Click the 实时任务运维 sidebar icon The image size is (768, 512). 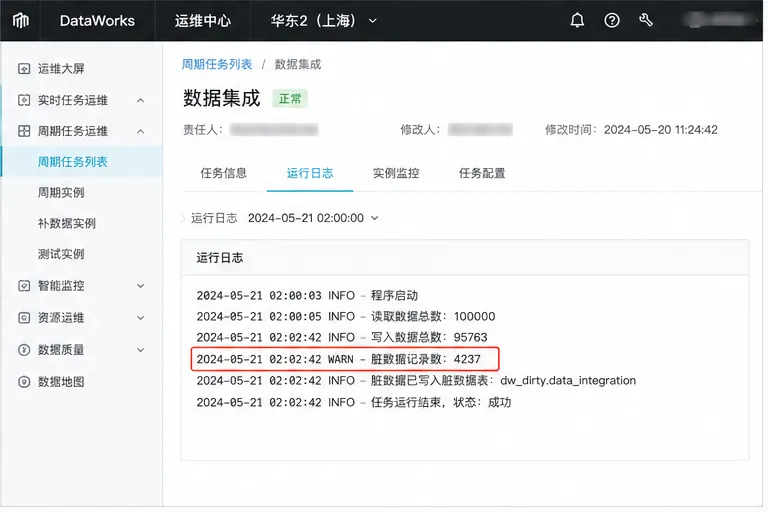[24, 100]
